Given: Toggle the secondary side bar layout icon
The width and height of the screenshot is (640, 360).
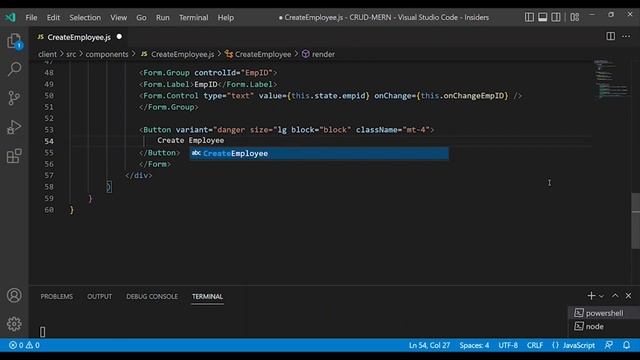Looking at the screenshot, I should (556, 17).
